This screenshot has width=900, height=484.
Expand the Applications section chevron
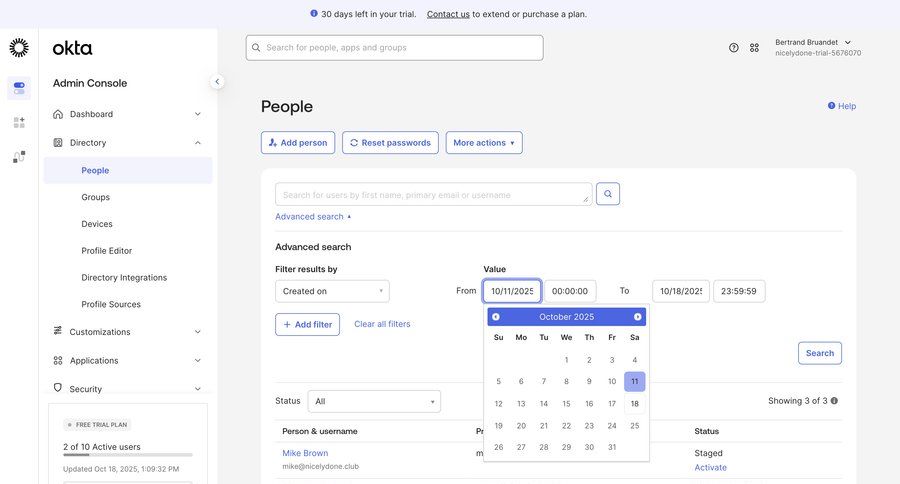click(x=197, y=361)
